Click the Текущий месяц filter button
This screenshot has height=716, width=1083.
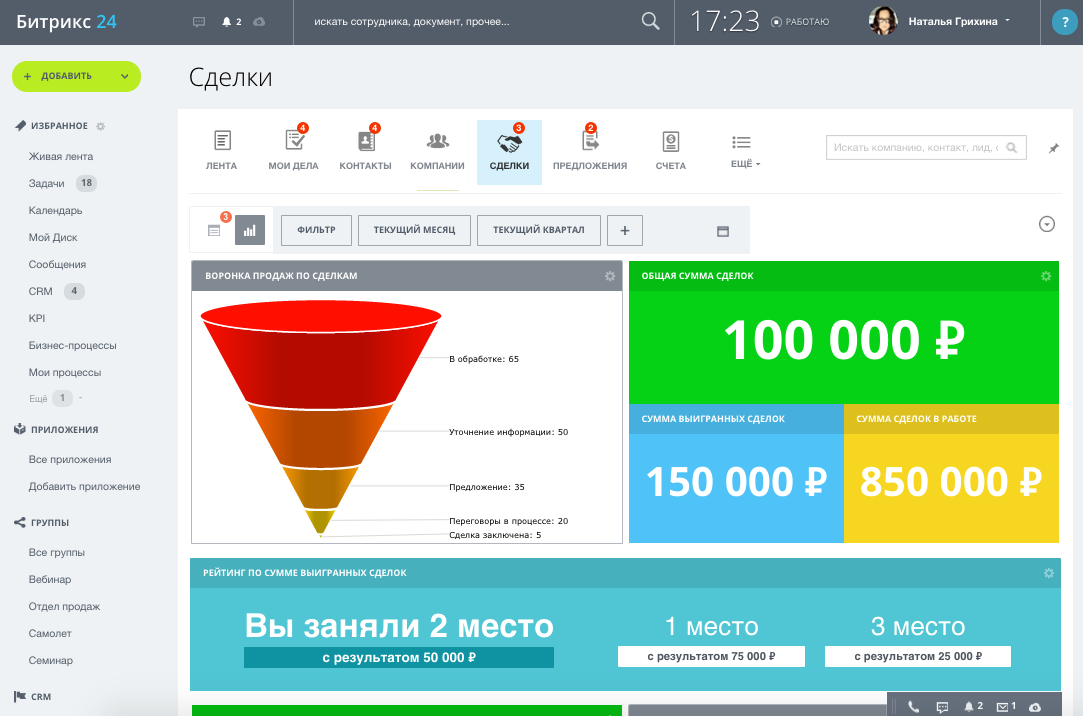[x=414, y=230]
